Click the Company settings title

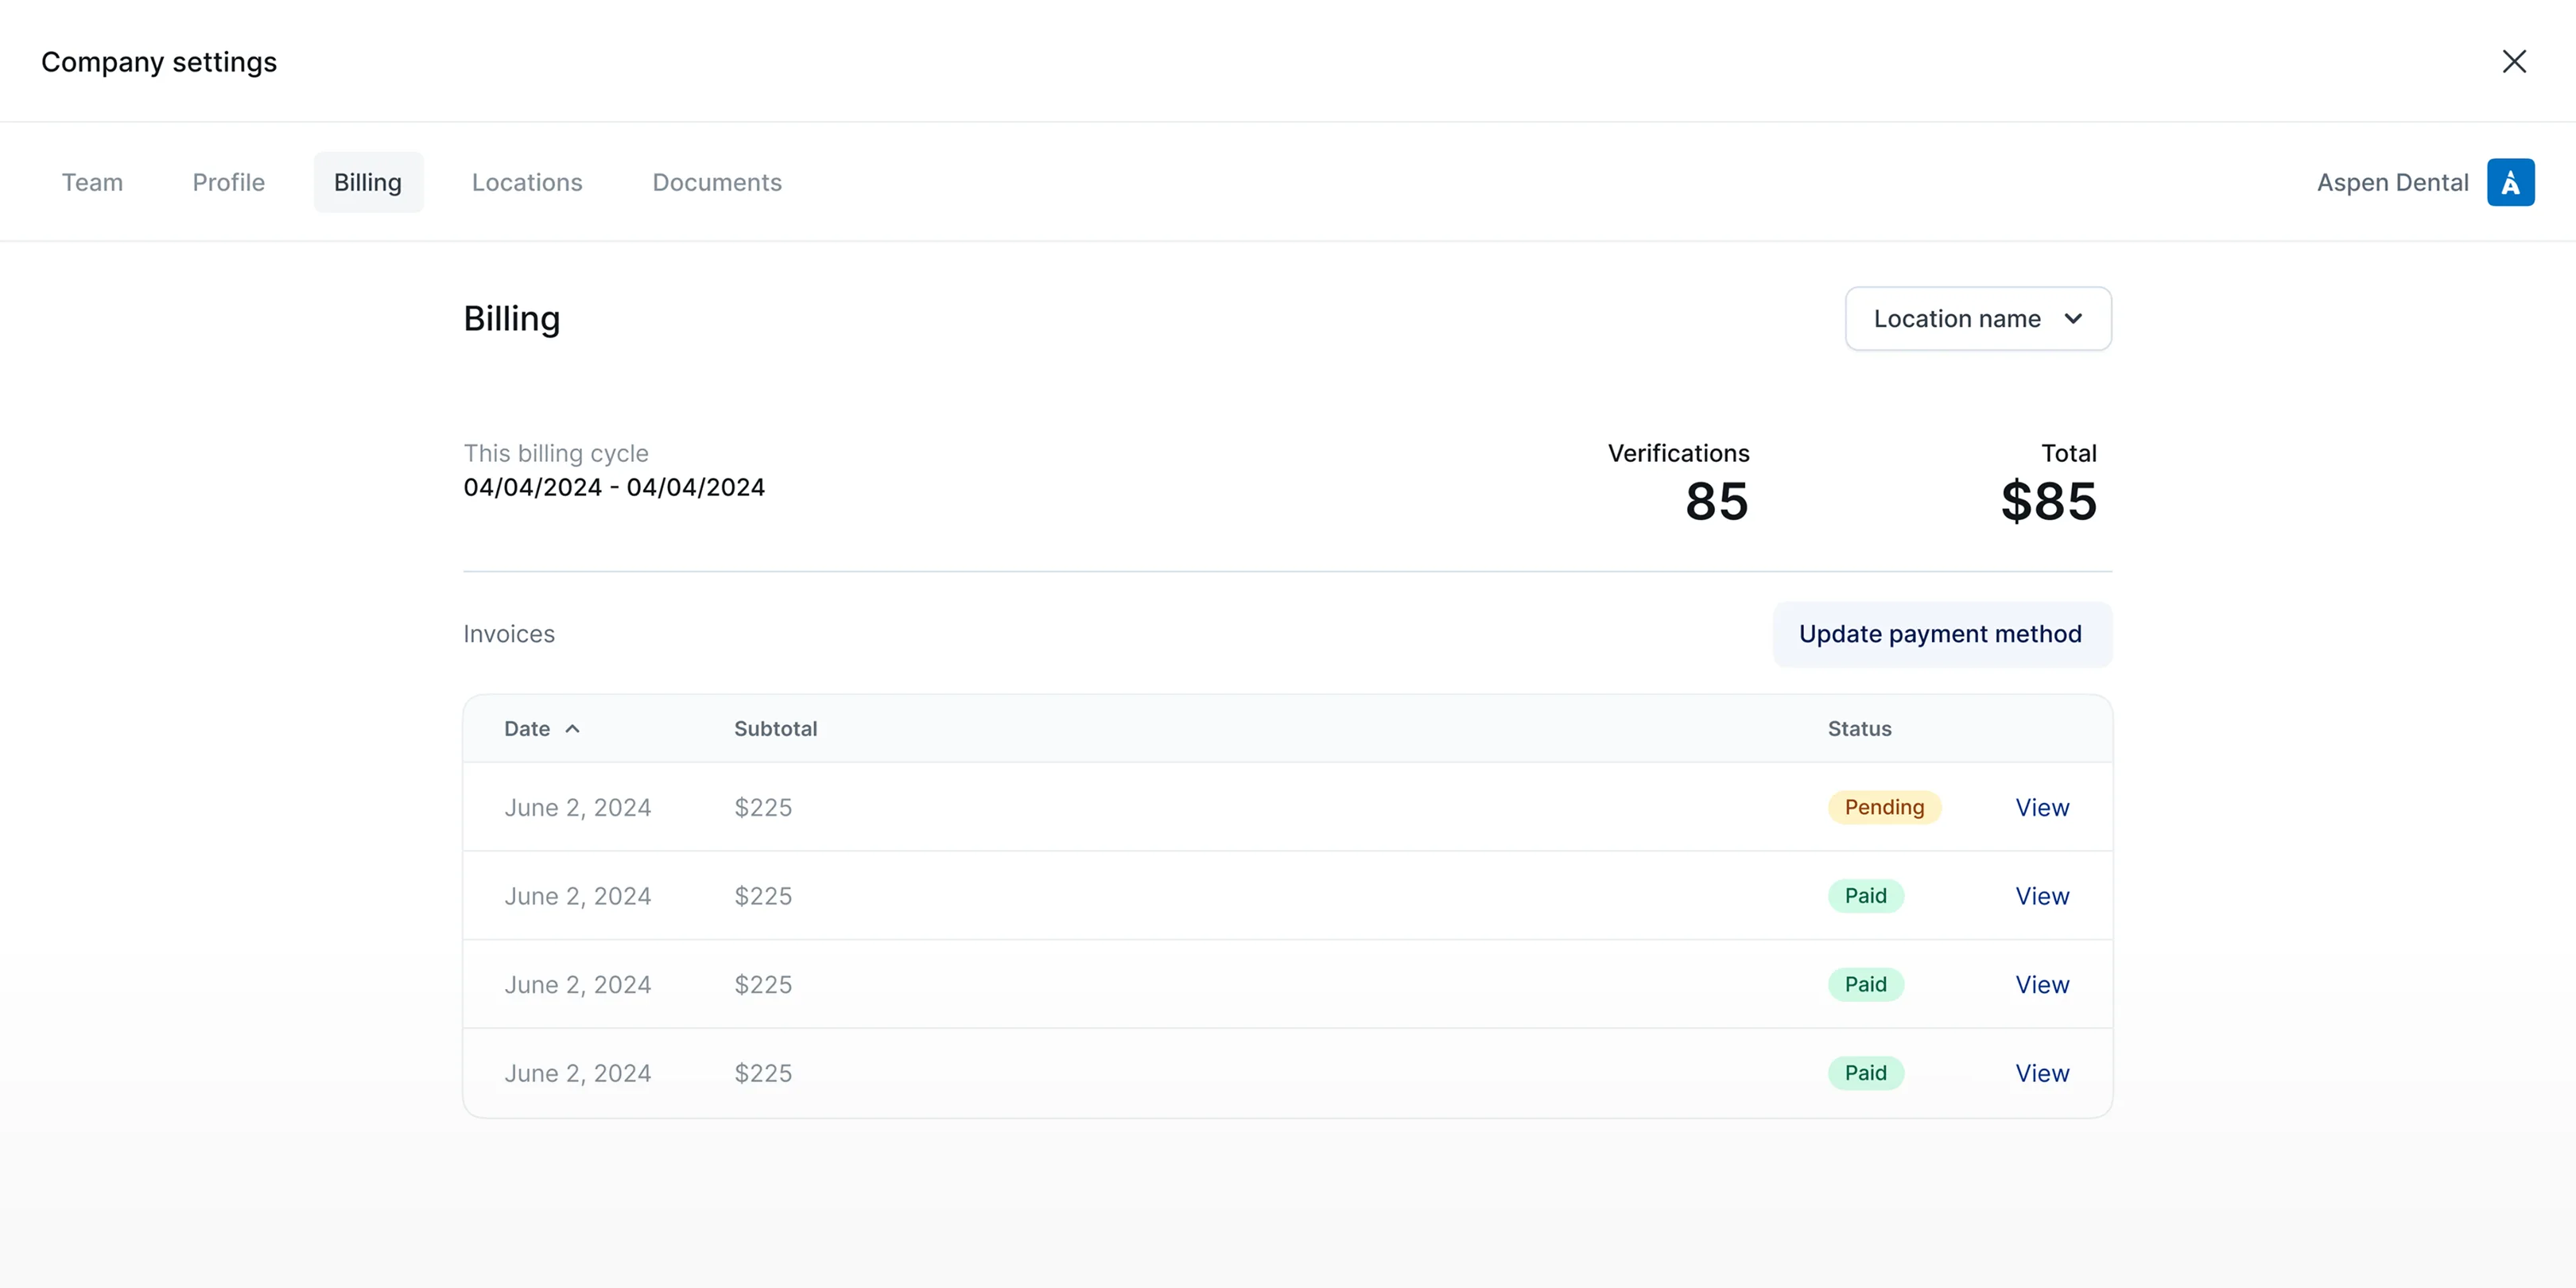(x=159, y=62)
